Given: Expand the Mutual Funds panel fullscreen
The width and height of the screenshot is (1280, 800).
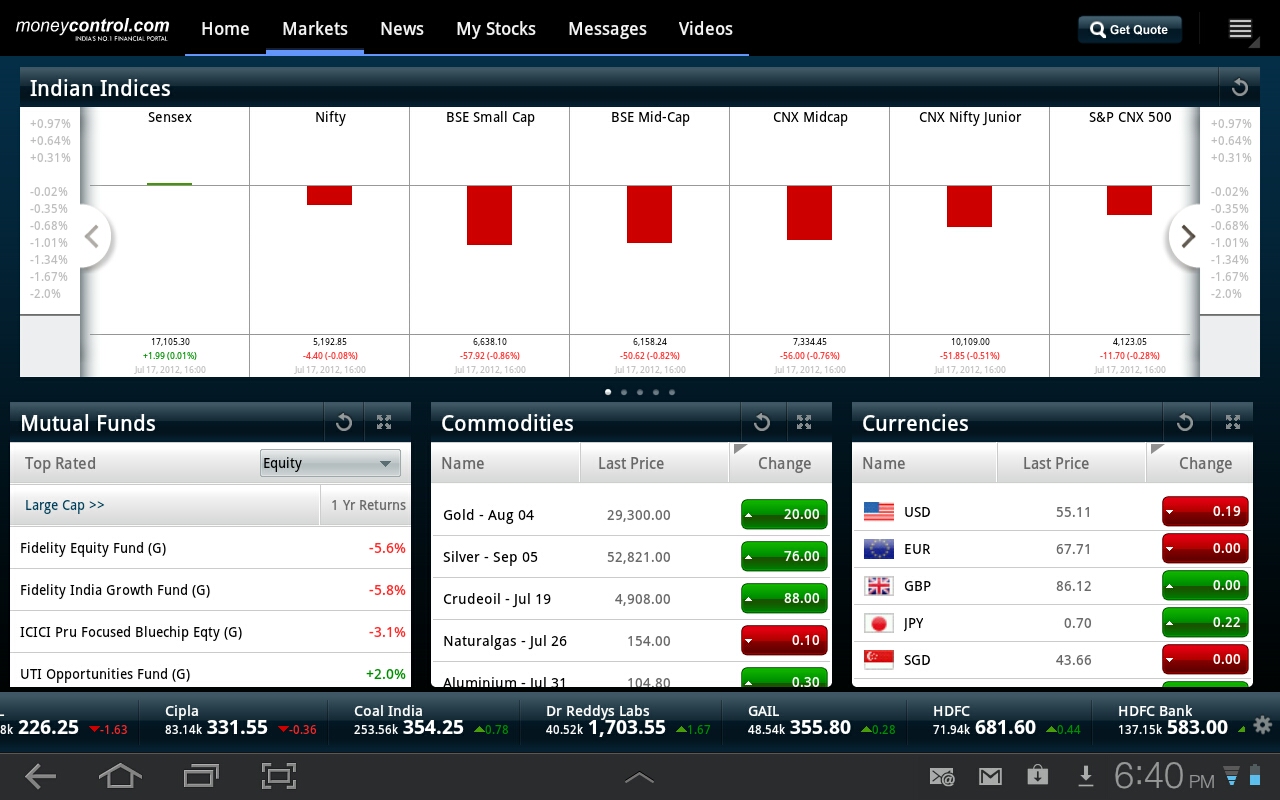Looking at the screenshot, I should tap(384, 423).
